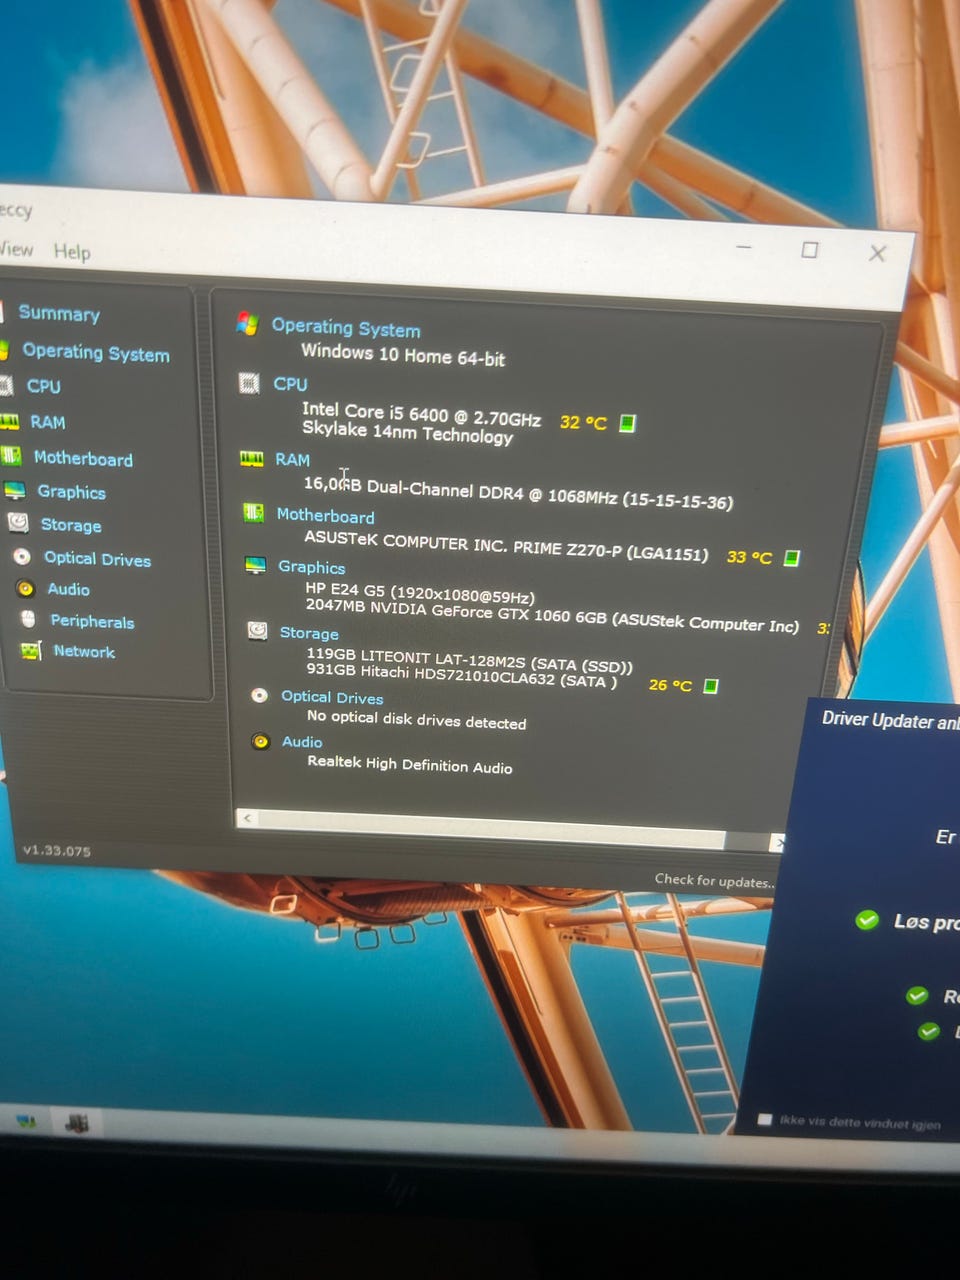Click version label v1.33.075
This screenshot has height=1280, width=960.
[57, 851]
